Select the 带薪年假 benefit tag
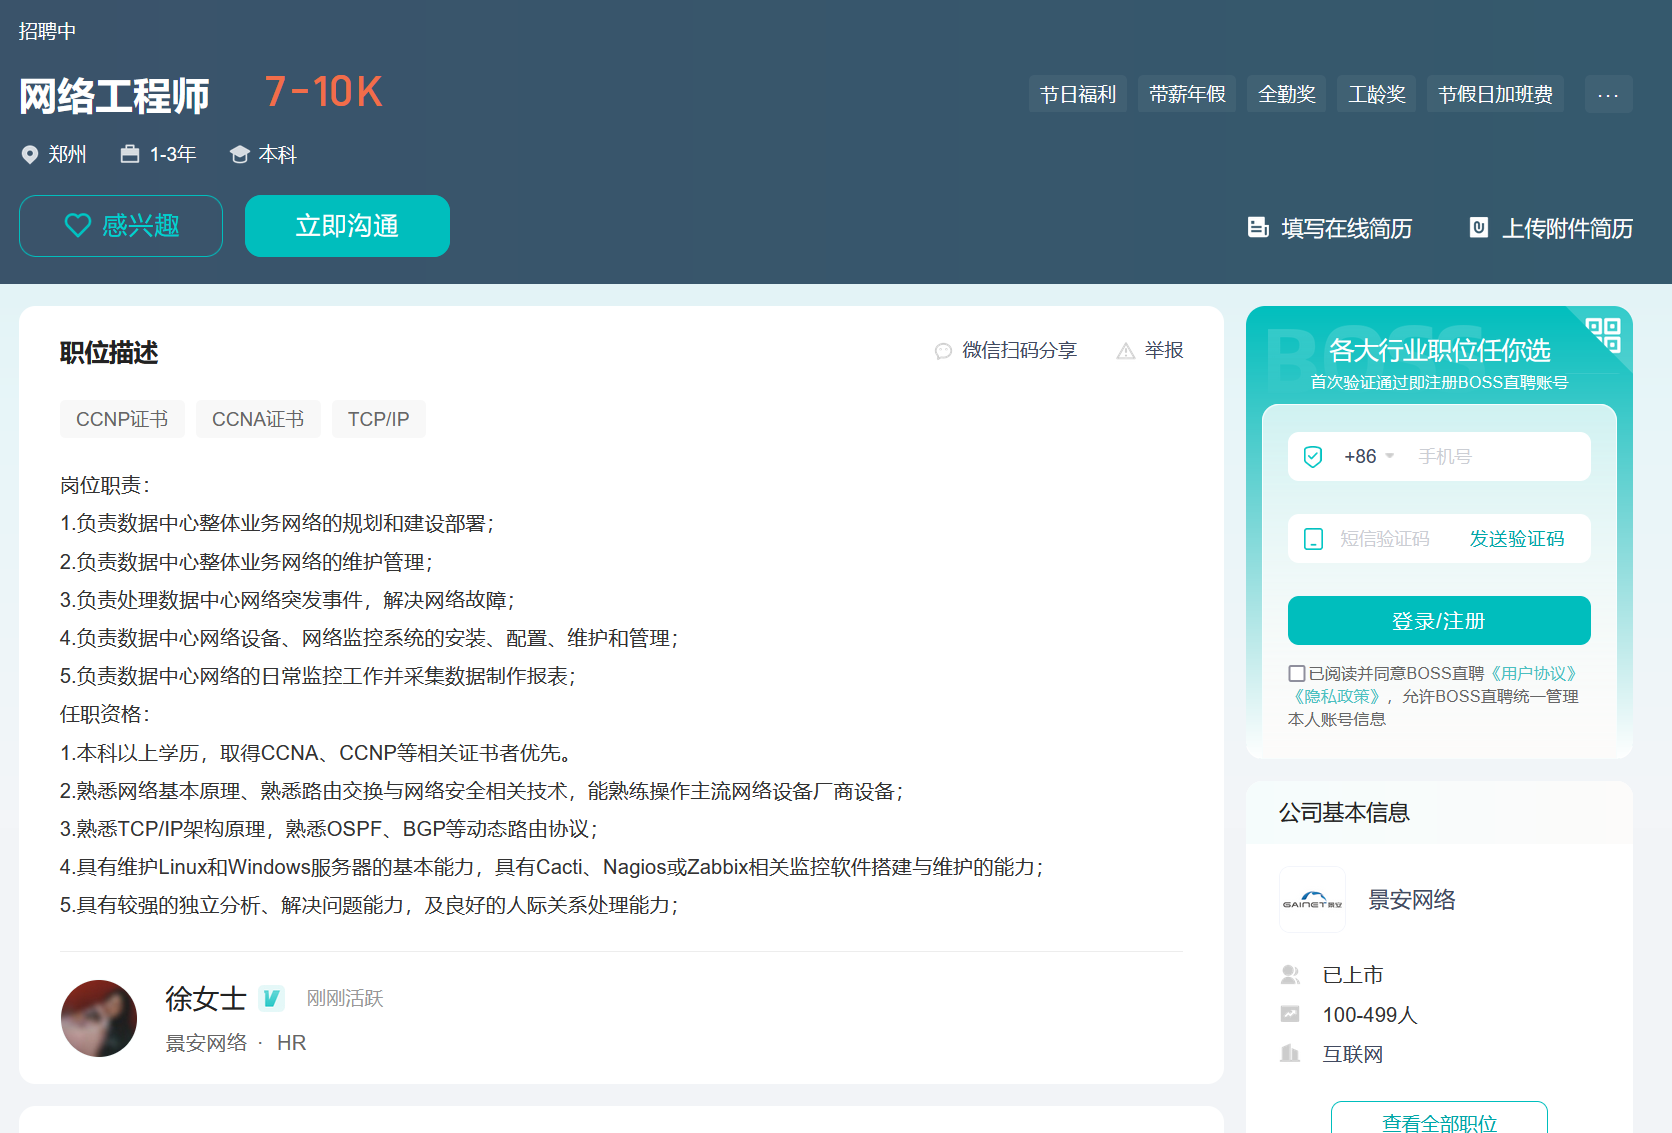Image resolution: width=1672 pixels, height=1133 pixels. pyautogui.click(x=1187, y=95)
